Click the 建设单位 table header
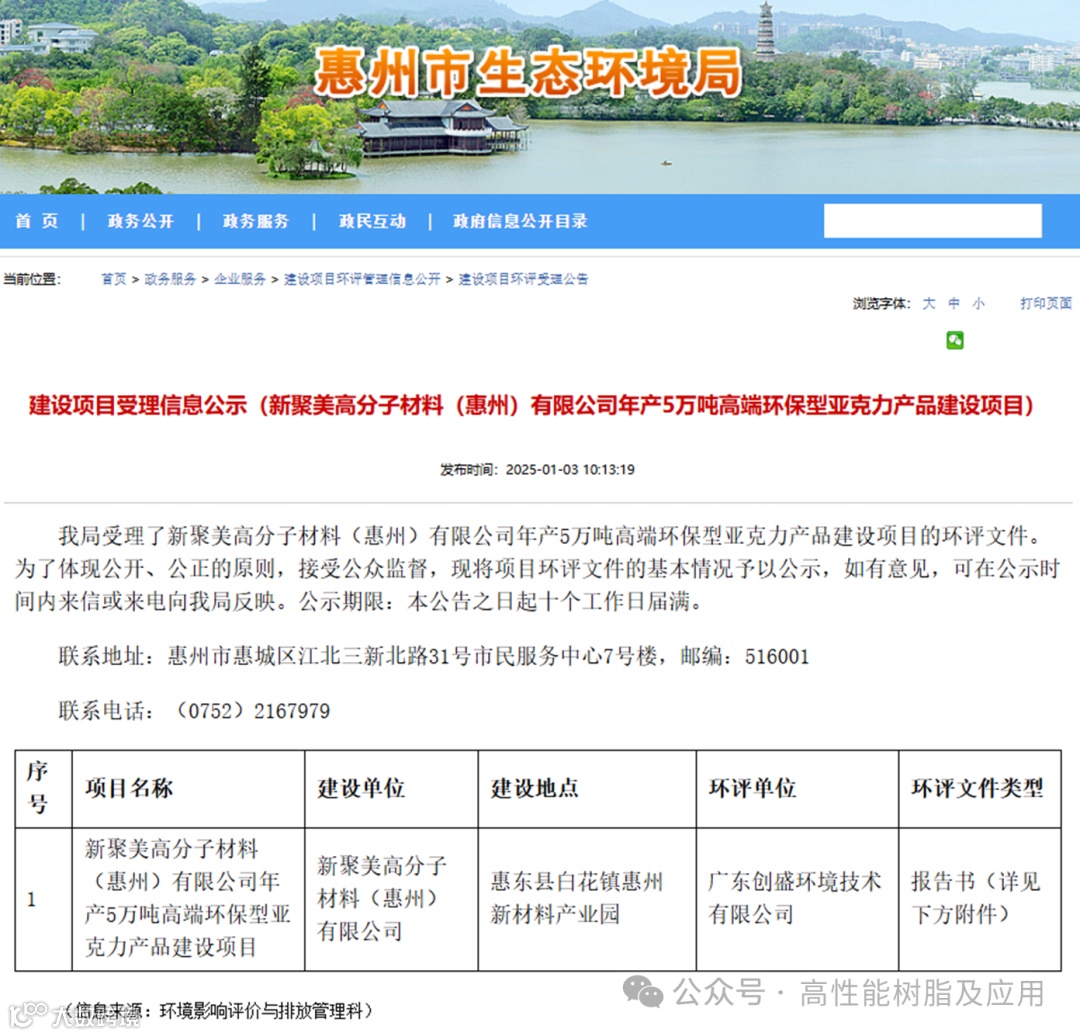This screenshot has height=1036, width=1080. coord(361,788)
